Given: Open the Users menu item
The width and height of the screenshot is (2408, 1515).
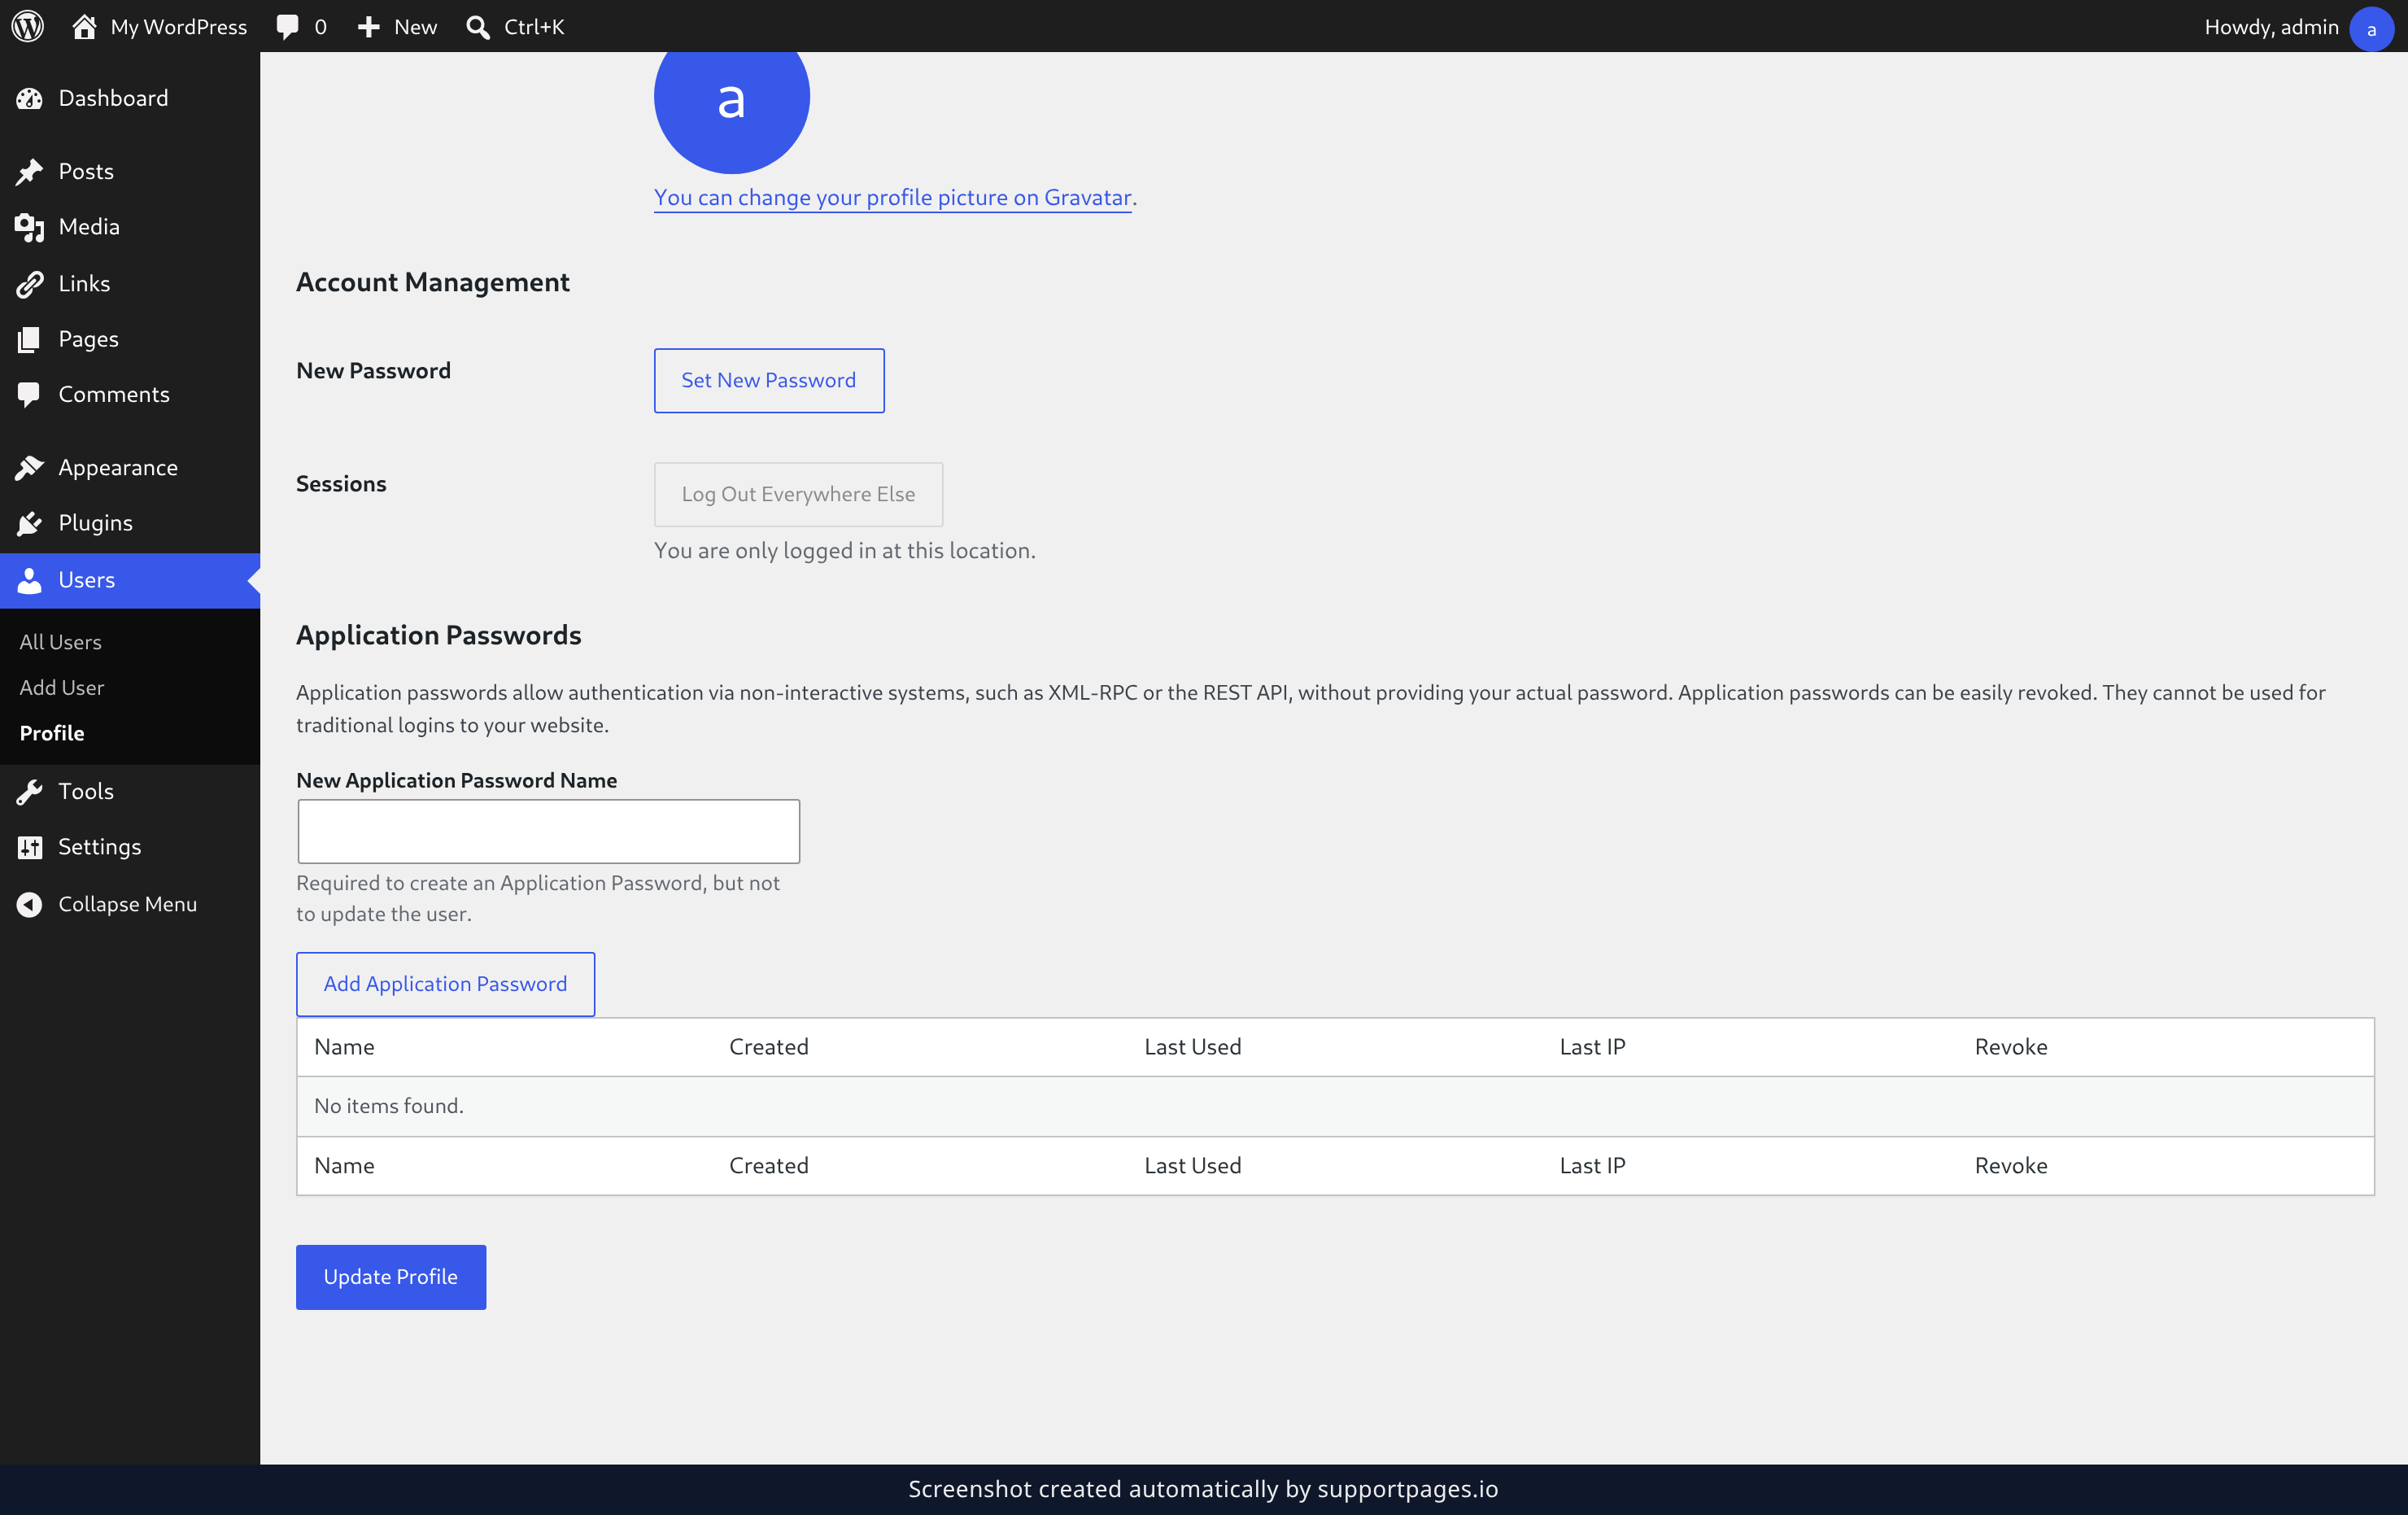Looking at the screenshot, I should tap(130, 580).
